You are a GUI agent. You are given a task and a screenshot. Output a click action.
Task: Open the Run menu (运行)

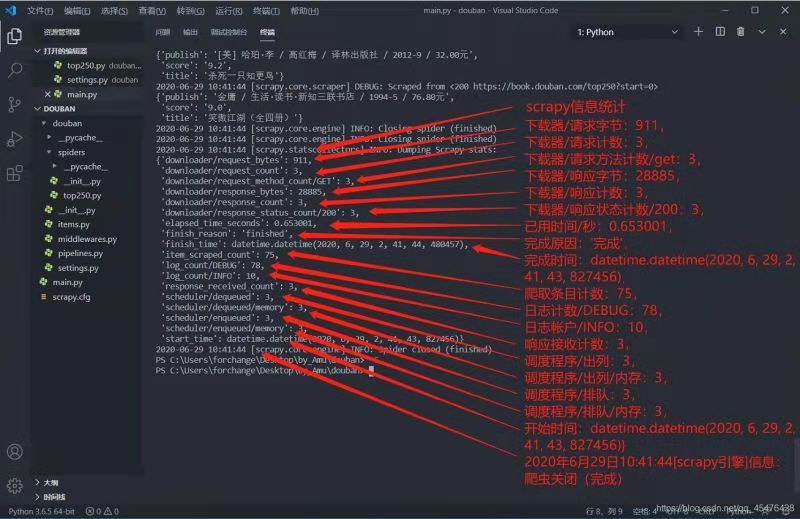tap(229, 11)
